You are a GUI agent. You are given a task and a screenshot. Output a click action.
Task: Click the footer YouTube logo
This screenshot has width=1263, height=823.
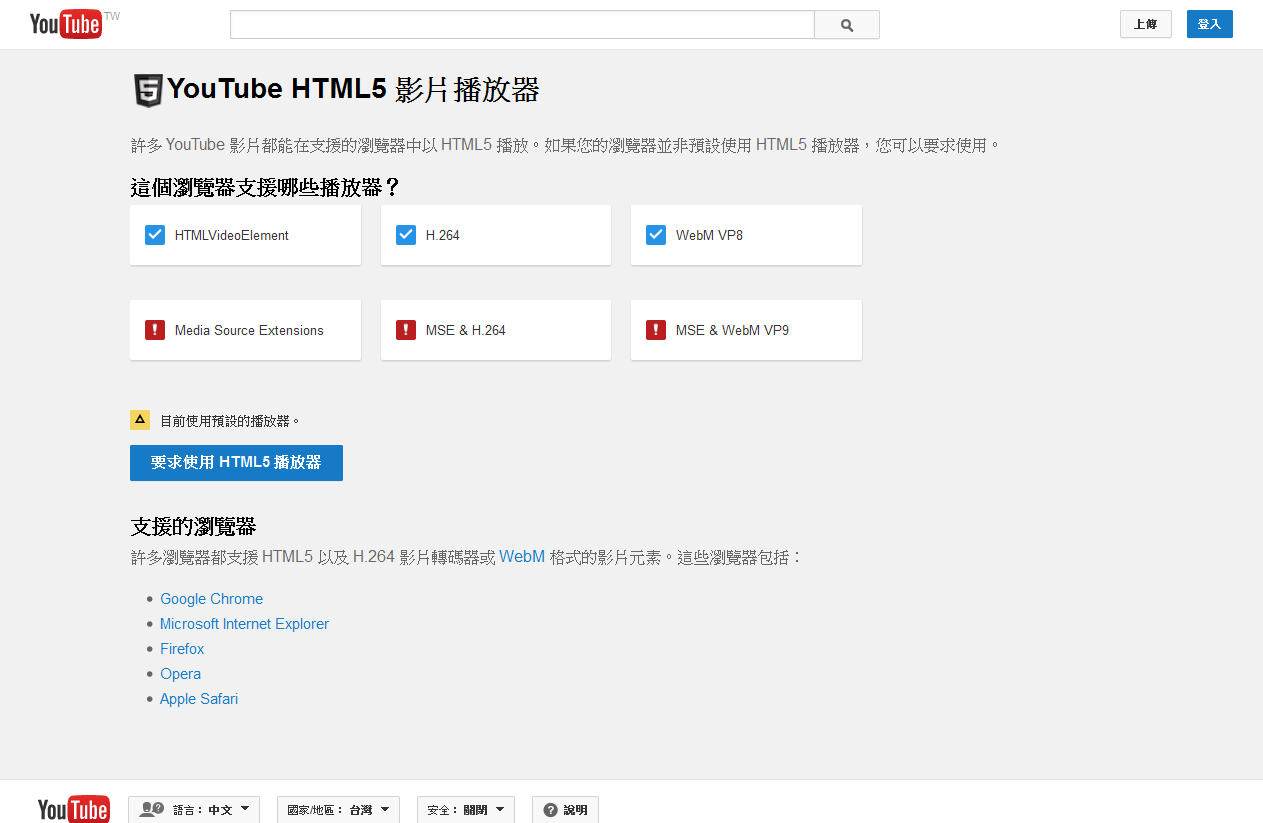click(x=74, y=809)
